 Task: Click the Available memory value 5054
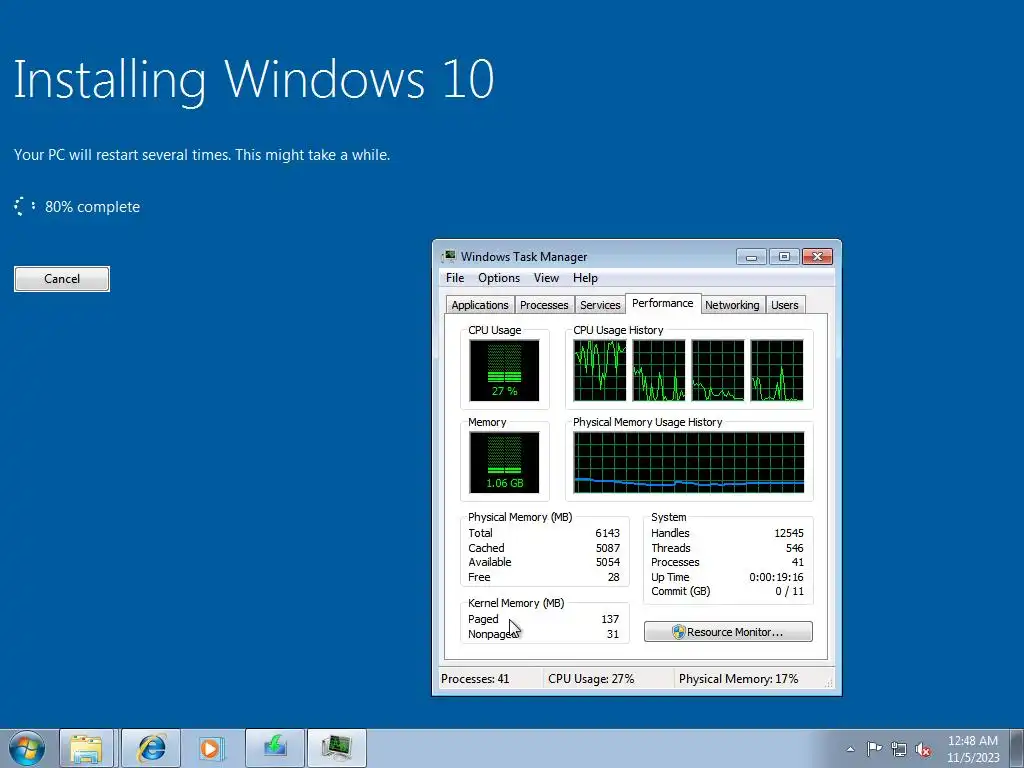tap(607, 562)
